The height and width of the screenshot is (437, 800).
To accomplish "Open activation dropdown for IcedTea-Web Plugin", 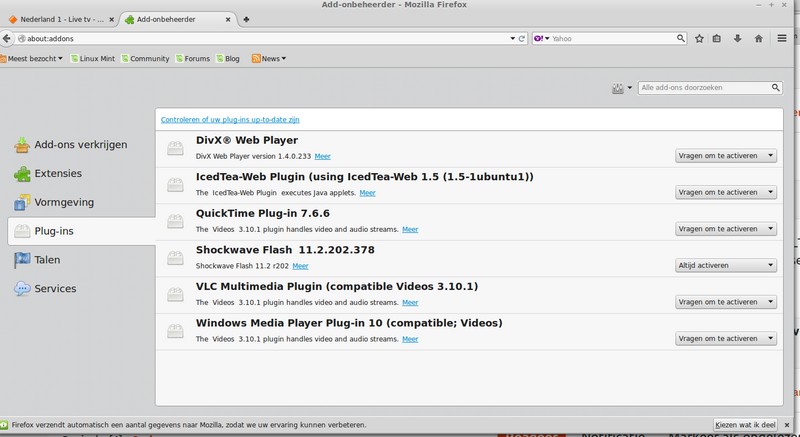I will 726,192.
